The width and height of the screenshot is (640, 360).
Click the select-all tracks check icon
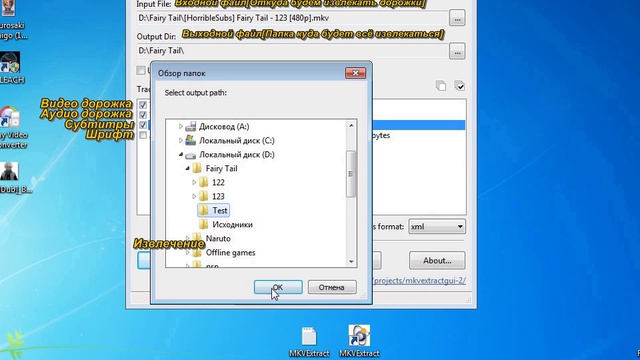(460, 86)
